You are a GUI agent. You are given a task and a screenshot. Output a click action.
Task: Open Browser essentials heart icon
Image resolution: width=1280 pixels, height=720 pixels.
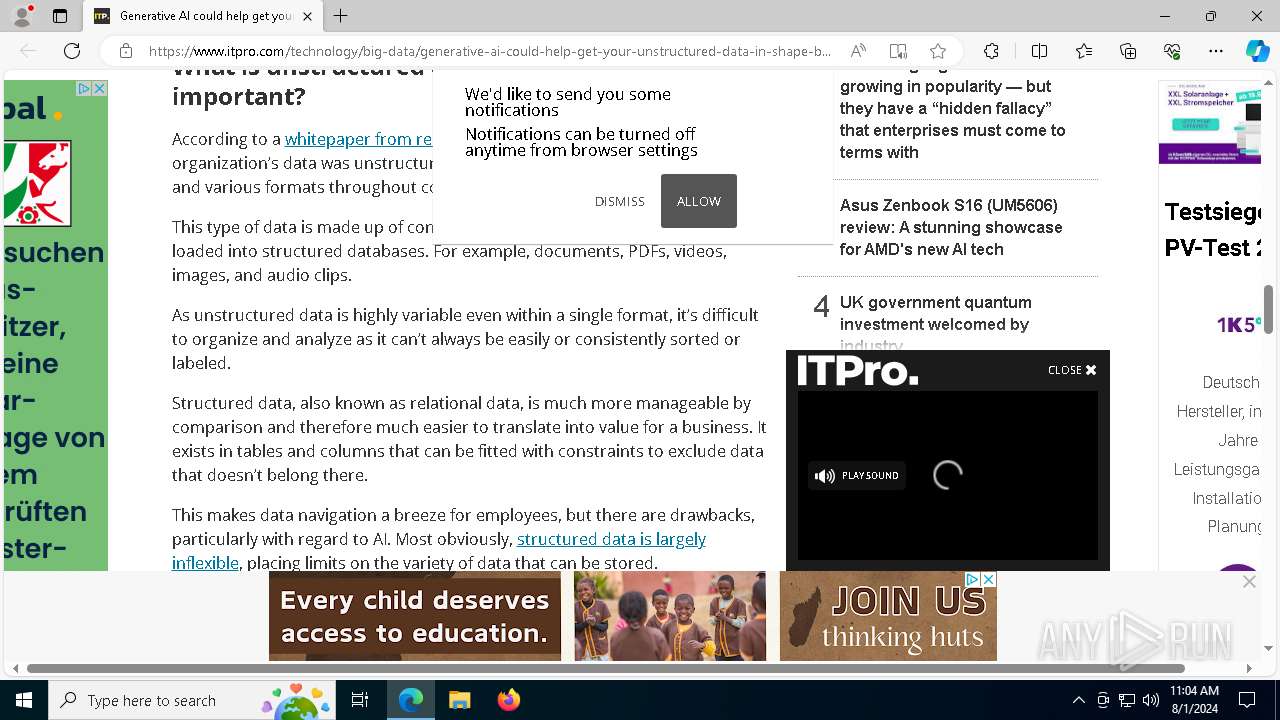tap(1172, 51)
